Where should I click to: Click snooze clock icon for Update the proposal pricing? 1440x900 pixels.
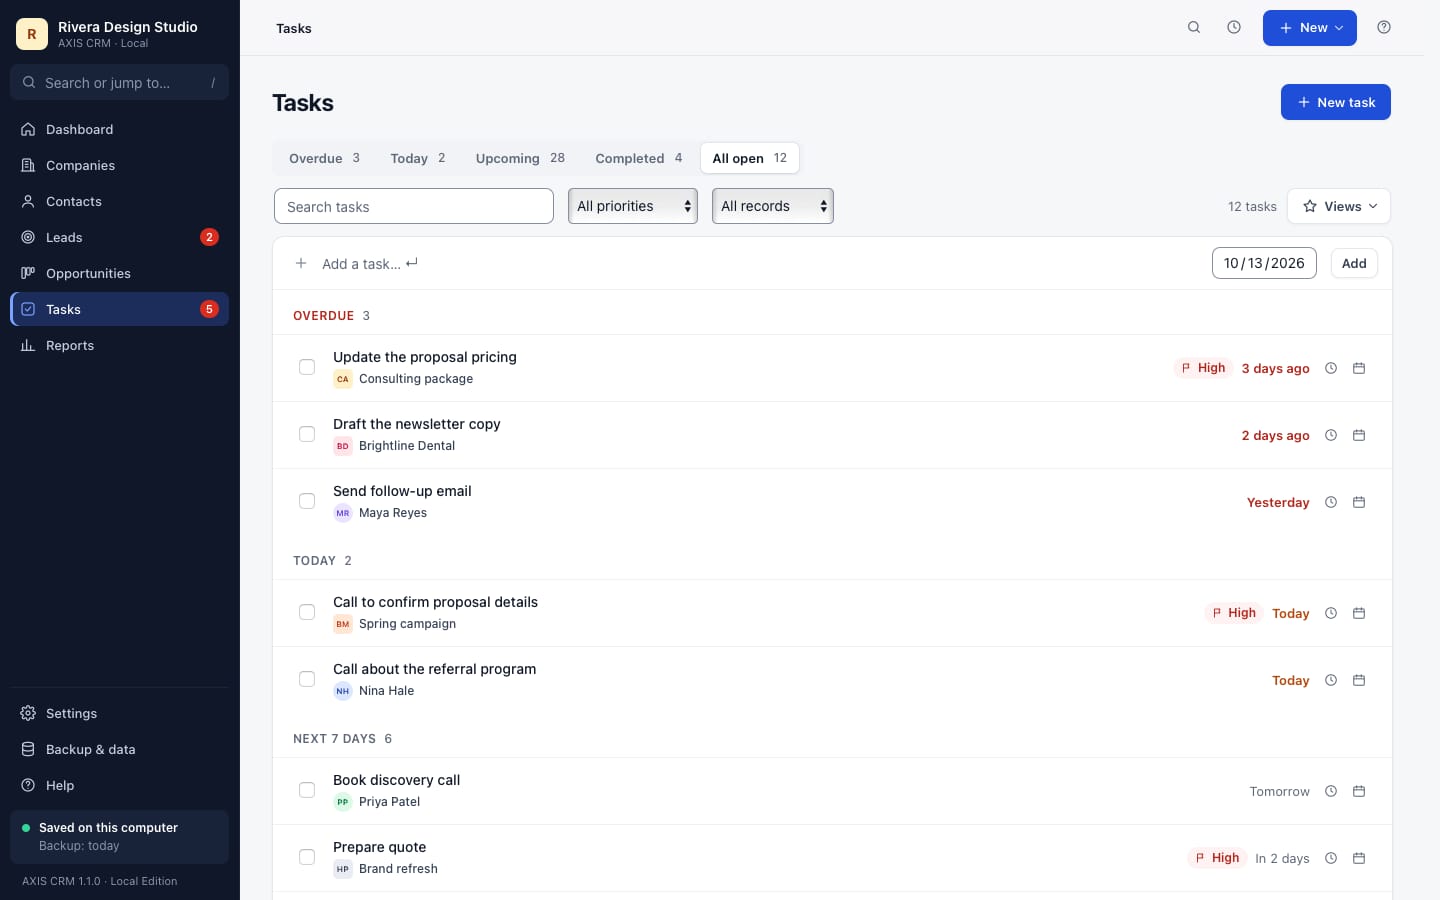click(x=1331, y=368)
